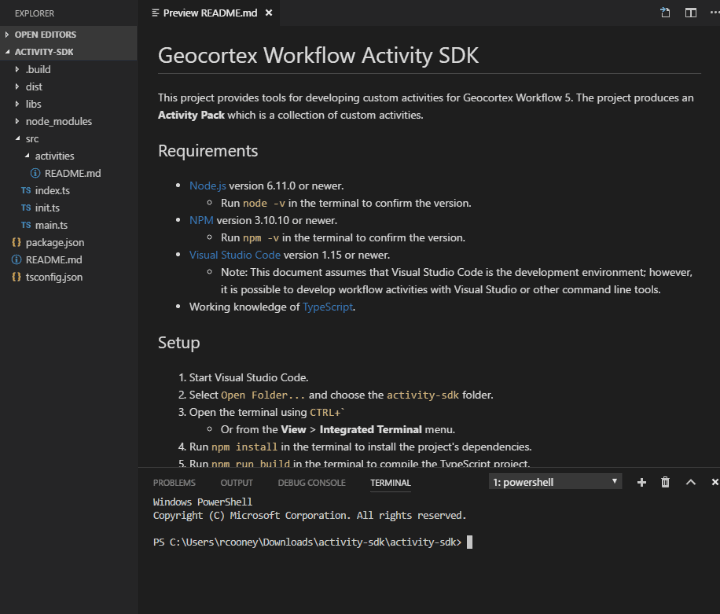Maximize the panel with up chevron
The width and height of the screenshot is (720, 614).
click(691, 482)
